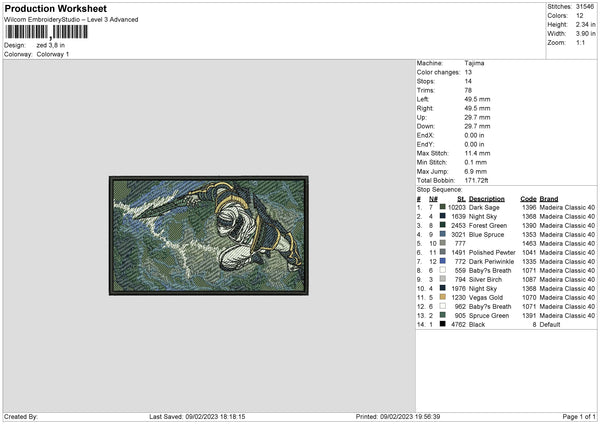Click the Dark Sage color swatch
Screen dimensions: 600x424
click(x=441, y=206)
